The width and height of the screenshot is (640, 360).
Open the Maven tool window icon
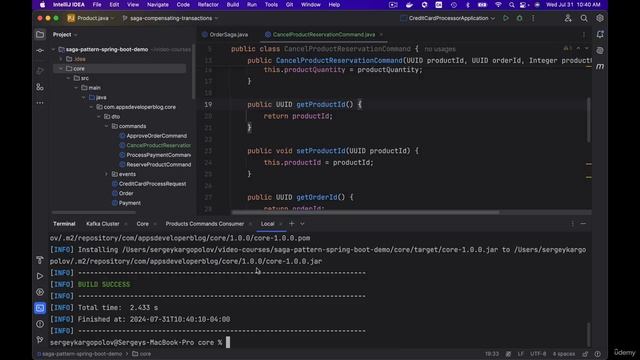click(x=600, y=67)
